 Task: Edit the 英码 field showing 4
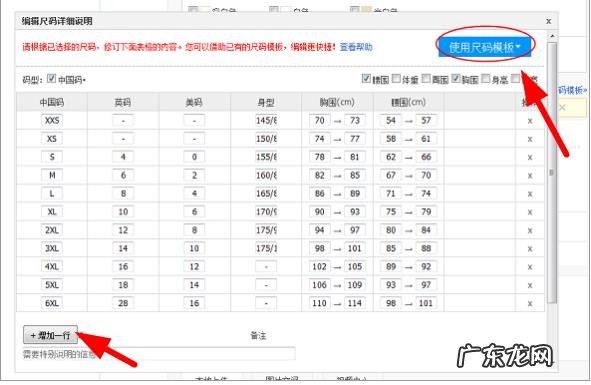click(123, 157)
